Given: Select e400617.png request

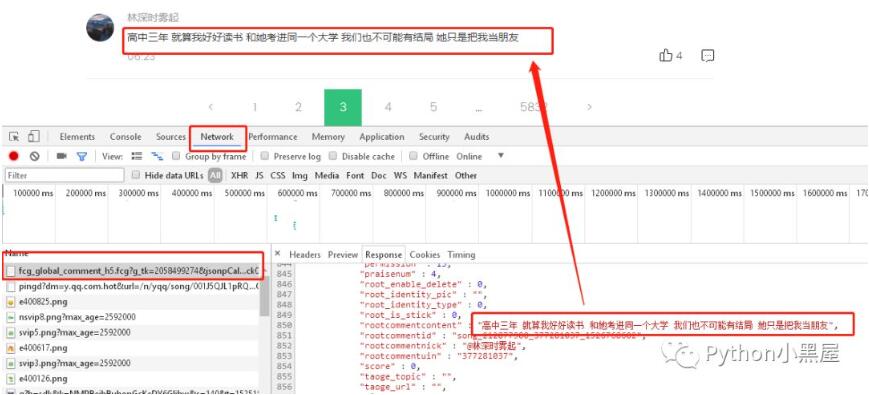Looking at the screenshot, I should [132, 348].
